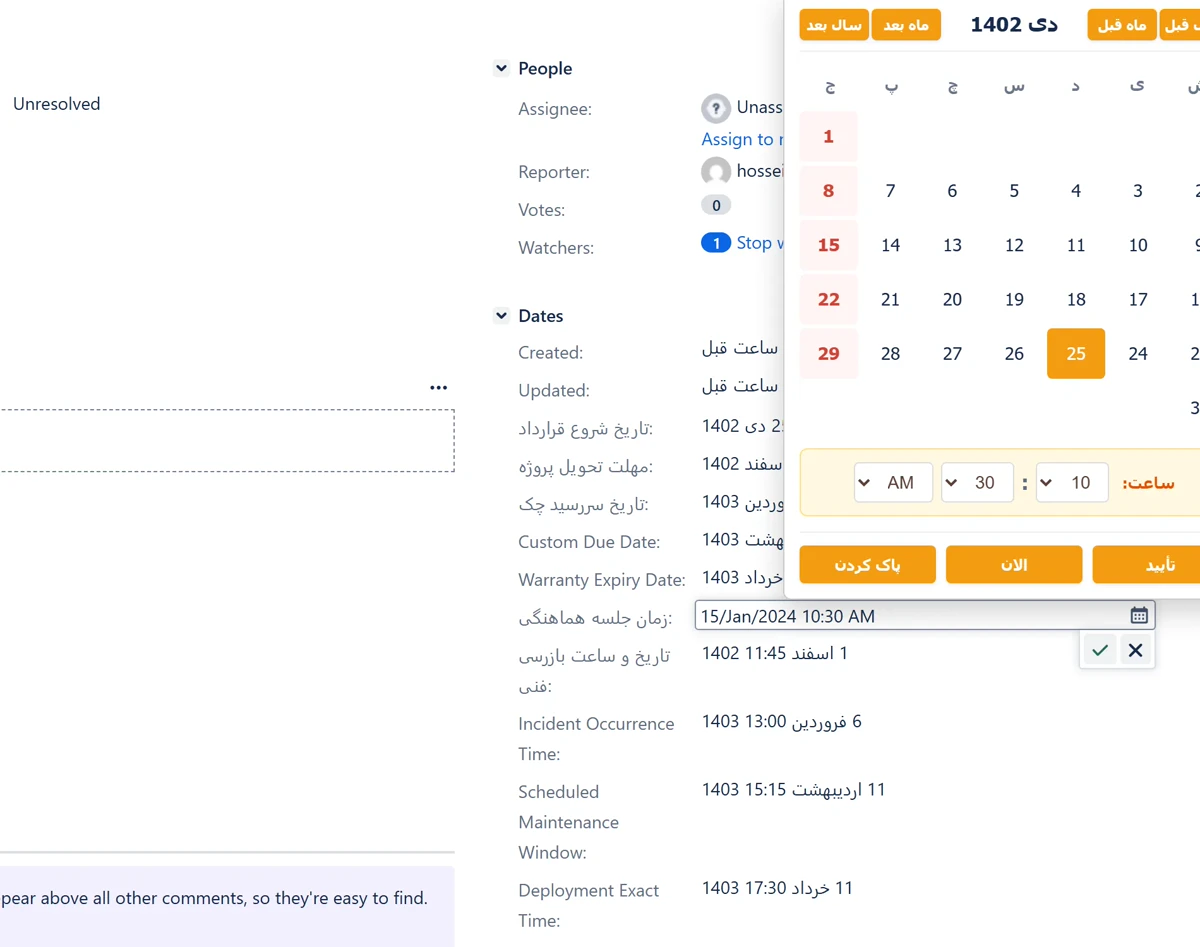Select Friday 8 in the calendar
The width and height of the screenshot is (1200, 947).
pyautogui.click(x=828, y=191)
